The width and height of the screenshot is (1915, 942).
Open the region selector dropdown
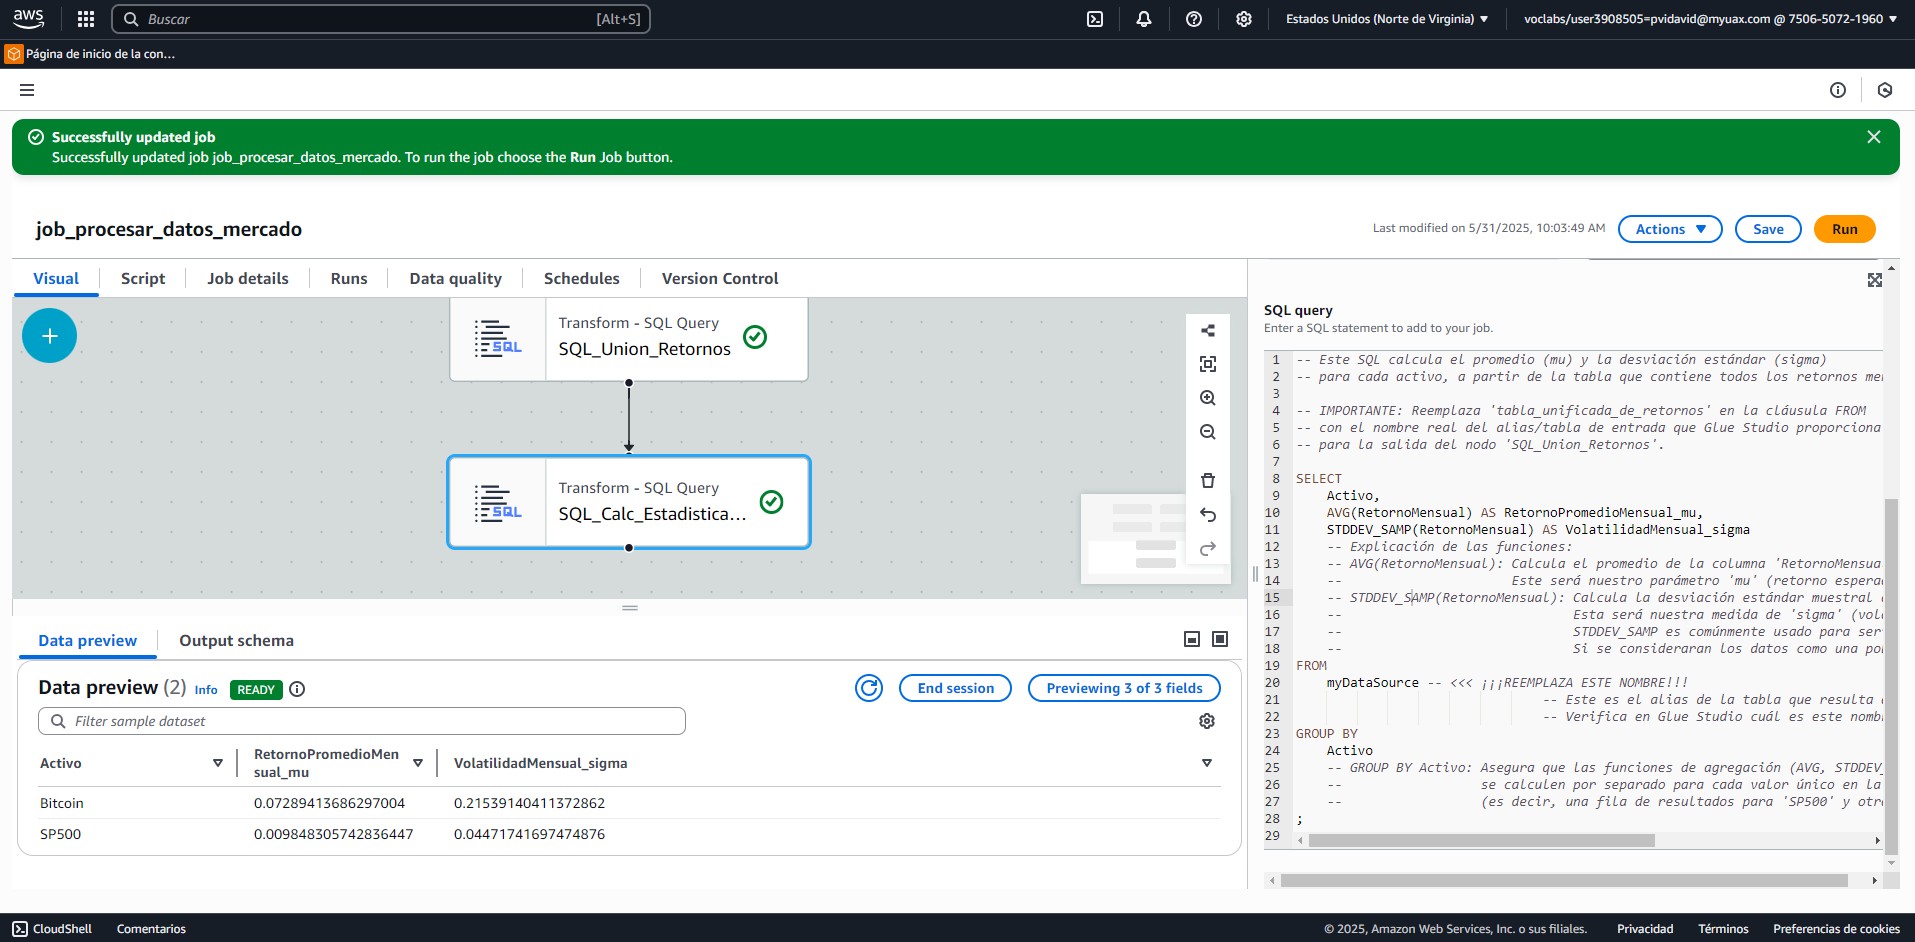tap(1387, 19)
